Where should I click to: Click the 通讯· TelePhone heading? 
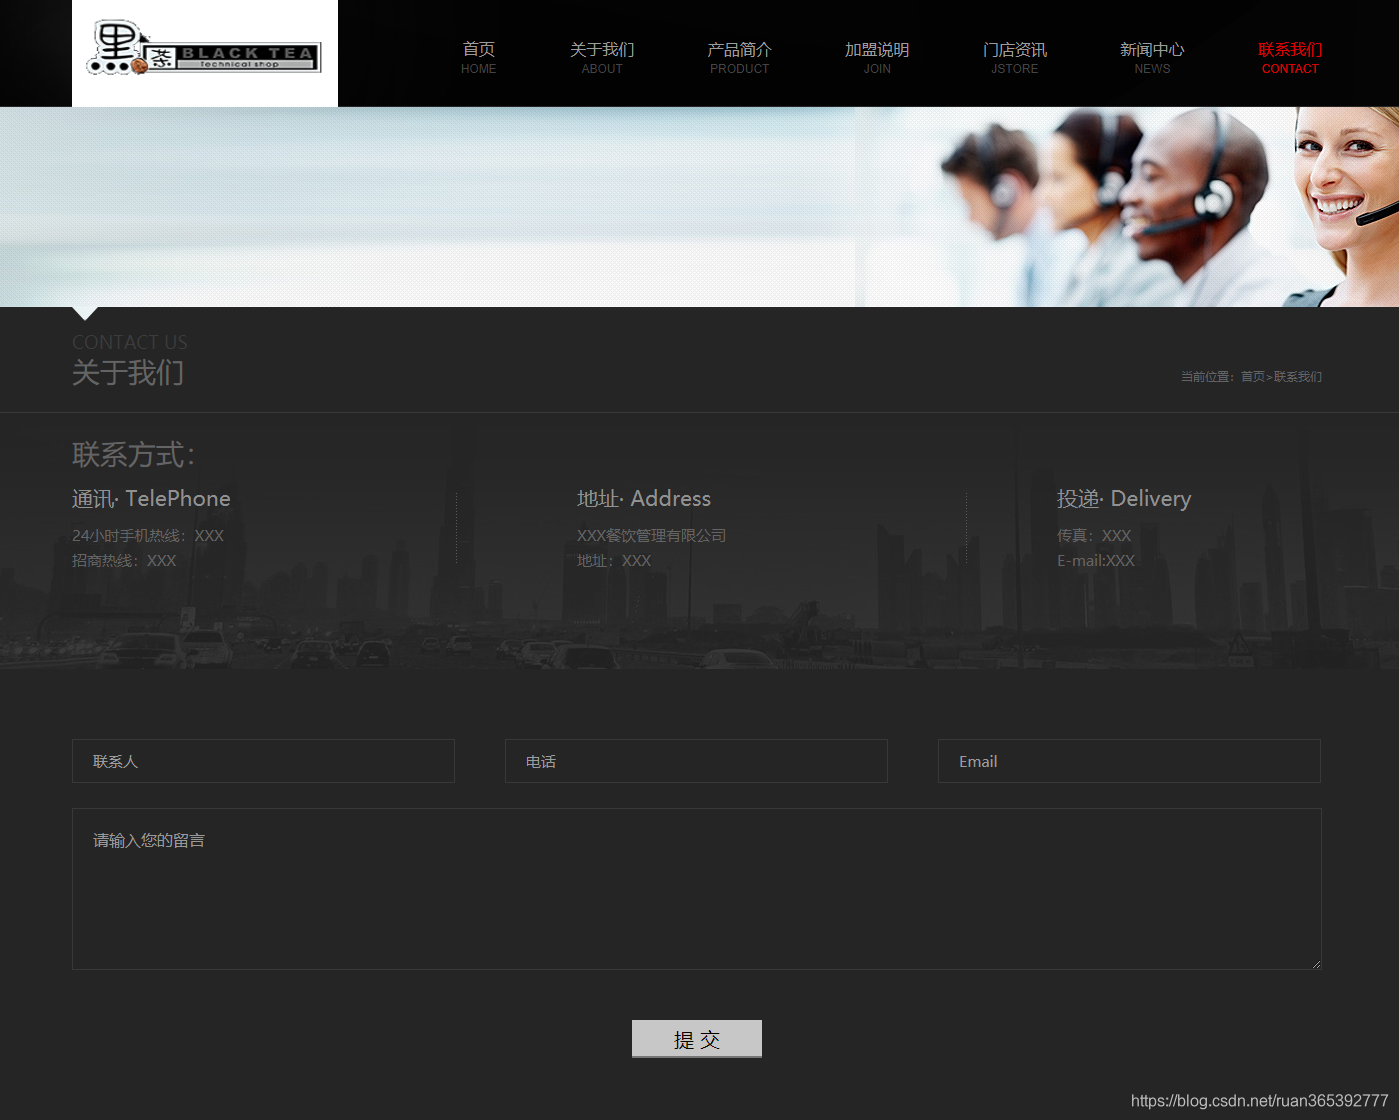pos(151,498)
